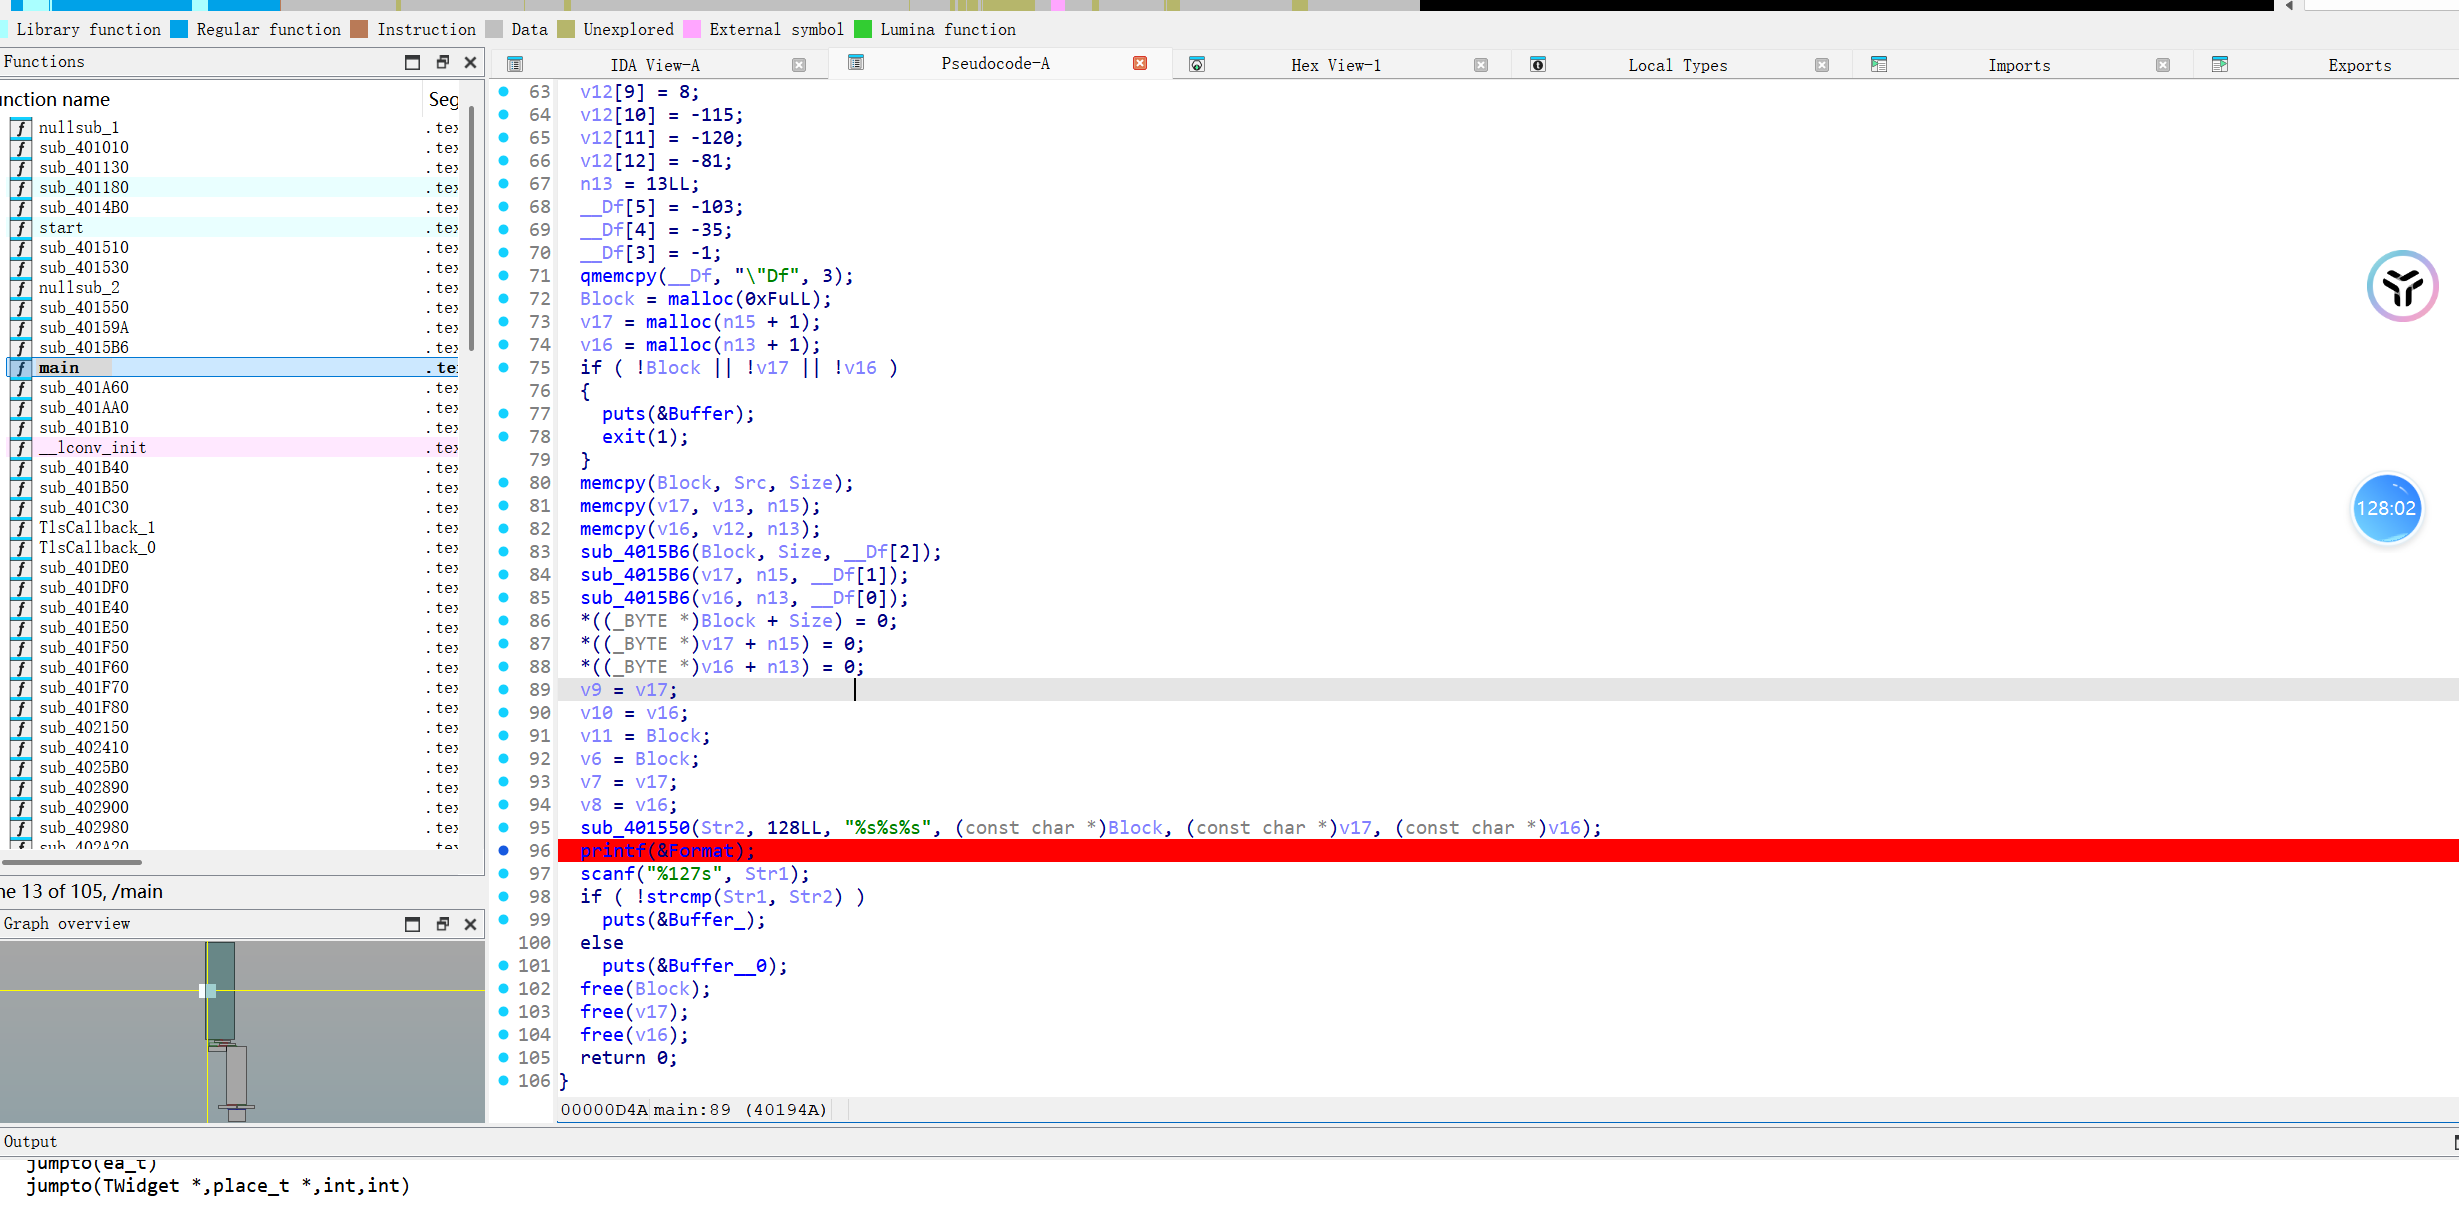The image size is (2459, 1219).
Task: Click the blue 128:02 timer bubble
Action: pyautogui.click(x=2386, y=508)
